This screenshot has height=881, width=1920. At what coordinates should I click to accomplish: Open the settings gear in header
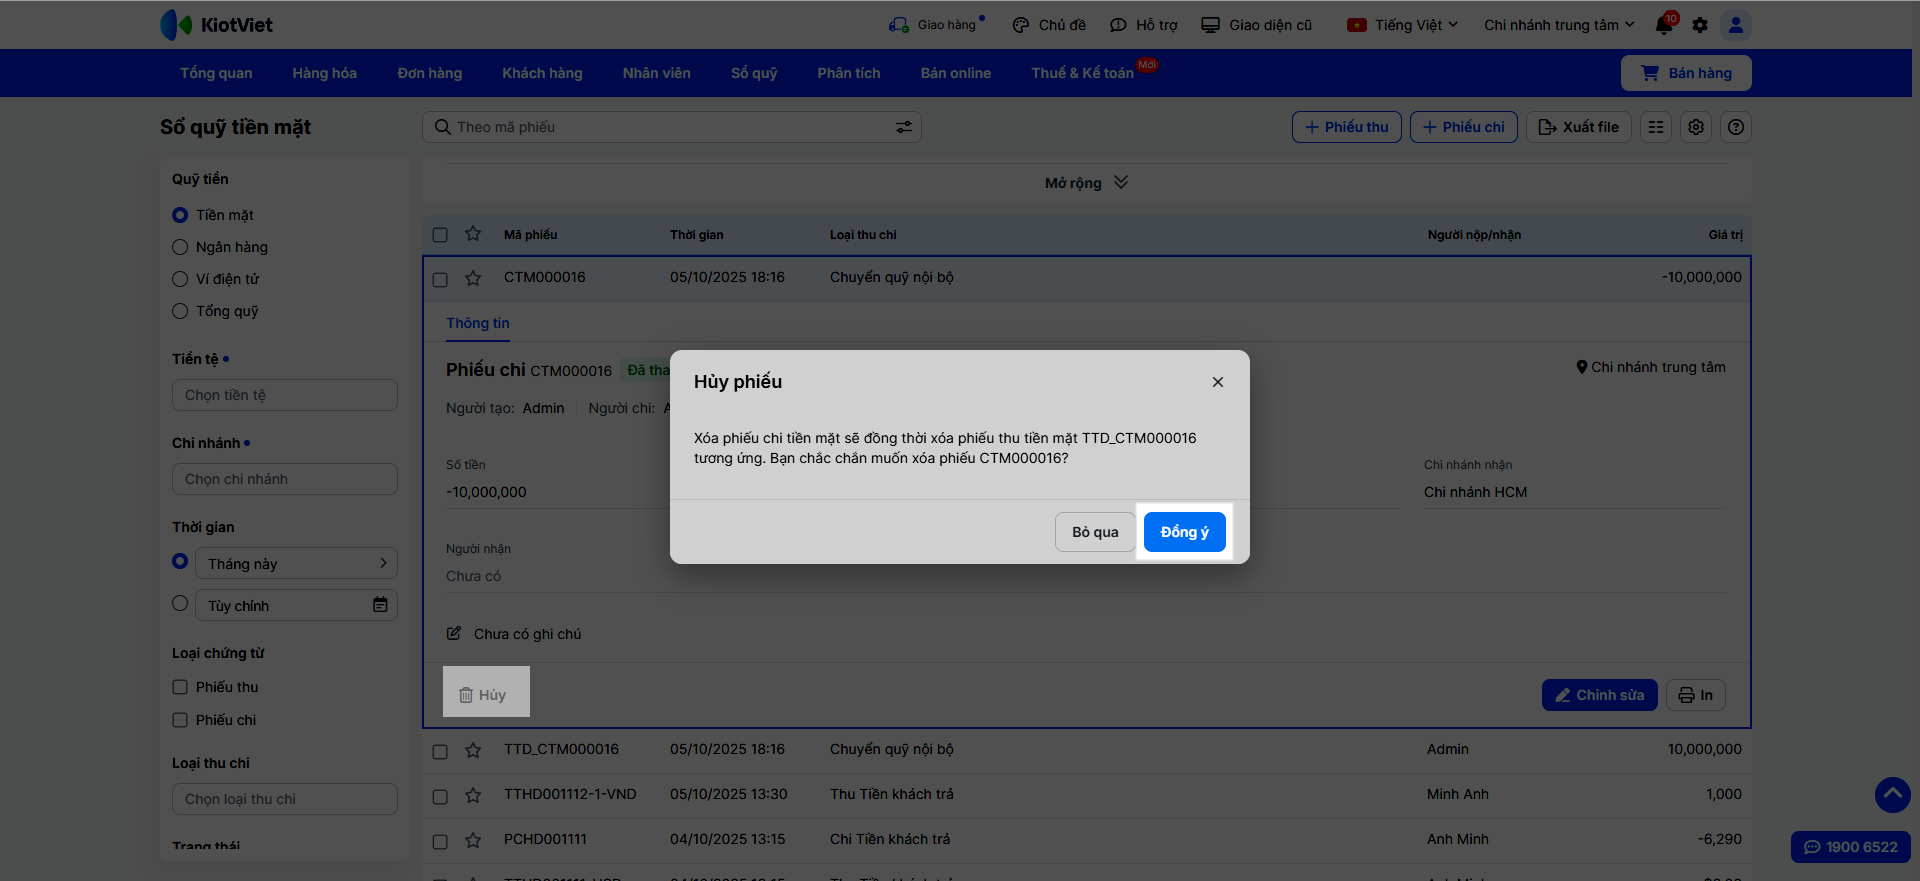1700,25
